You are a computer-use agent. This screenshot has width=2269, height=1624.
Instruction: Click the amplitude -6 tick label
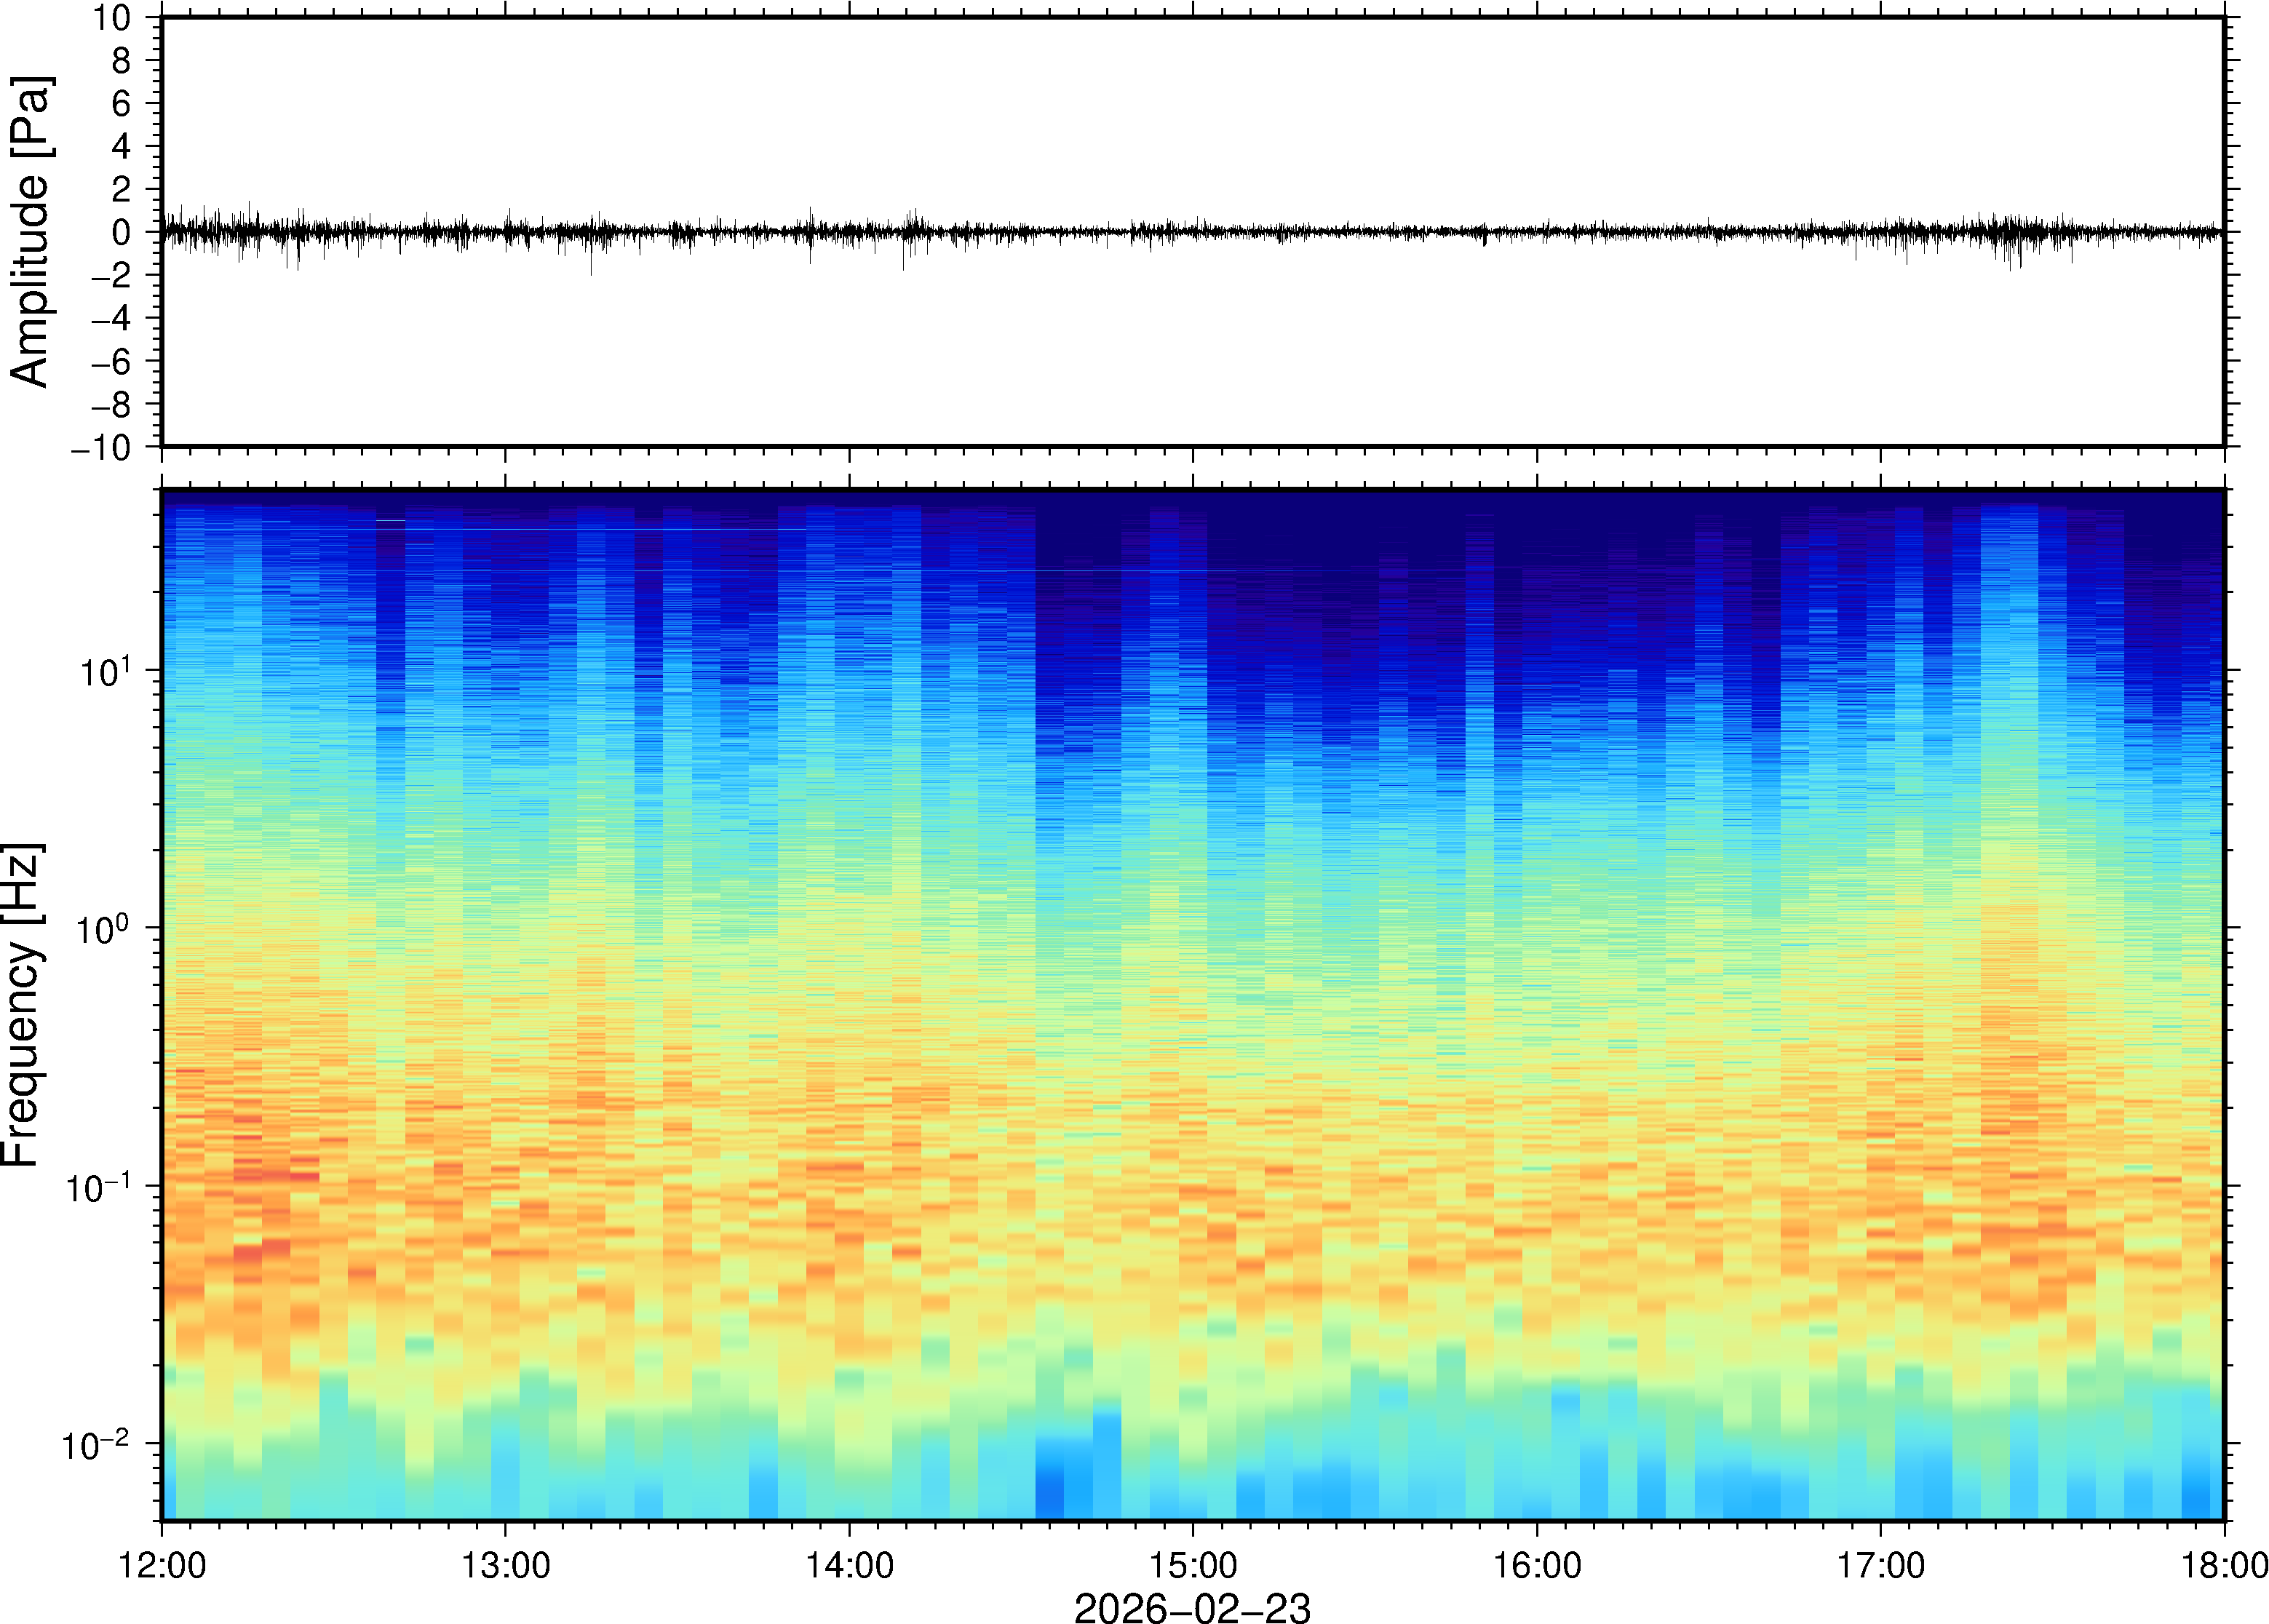point(110,362)
